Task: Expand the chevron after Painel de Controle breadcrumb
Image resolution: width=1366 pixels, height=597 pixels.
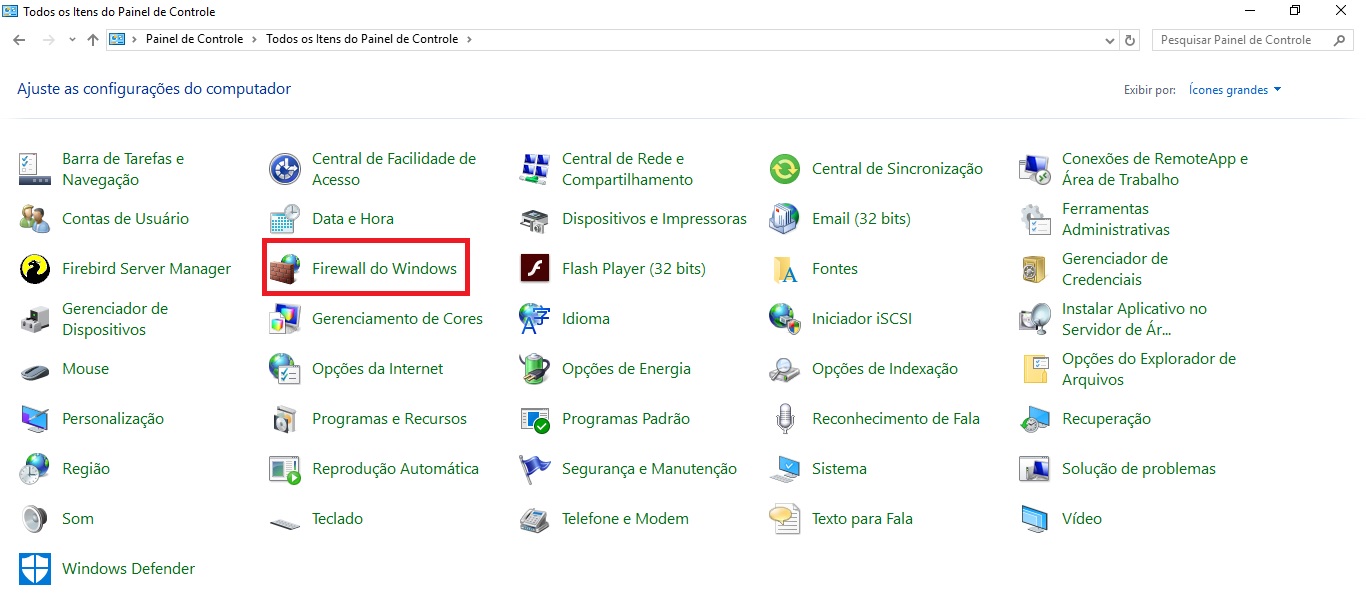Action: coord(255,39)
